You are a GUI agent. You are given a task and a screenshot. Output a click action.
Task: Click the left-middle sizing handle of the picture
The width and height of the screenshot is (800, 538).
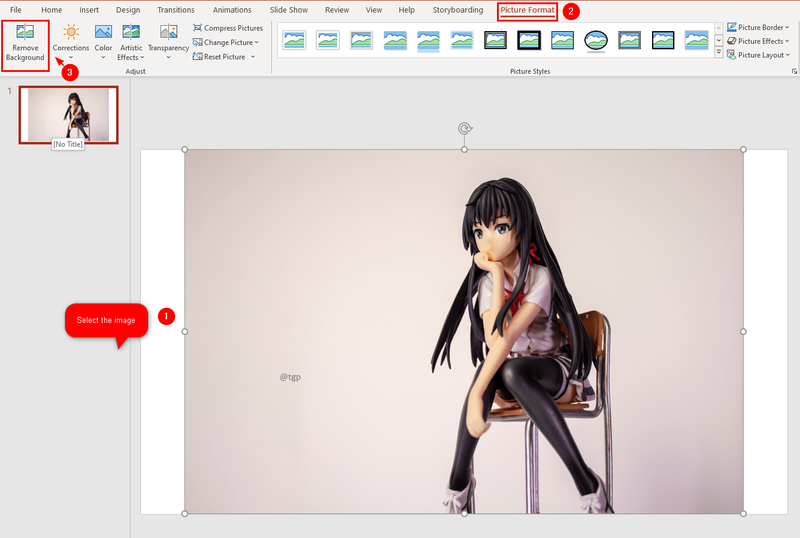pyautogui.click(x=185, y=331)
